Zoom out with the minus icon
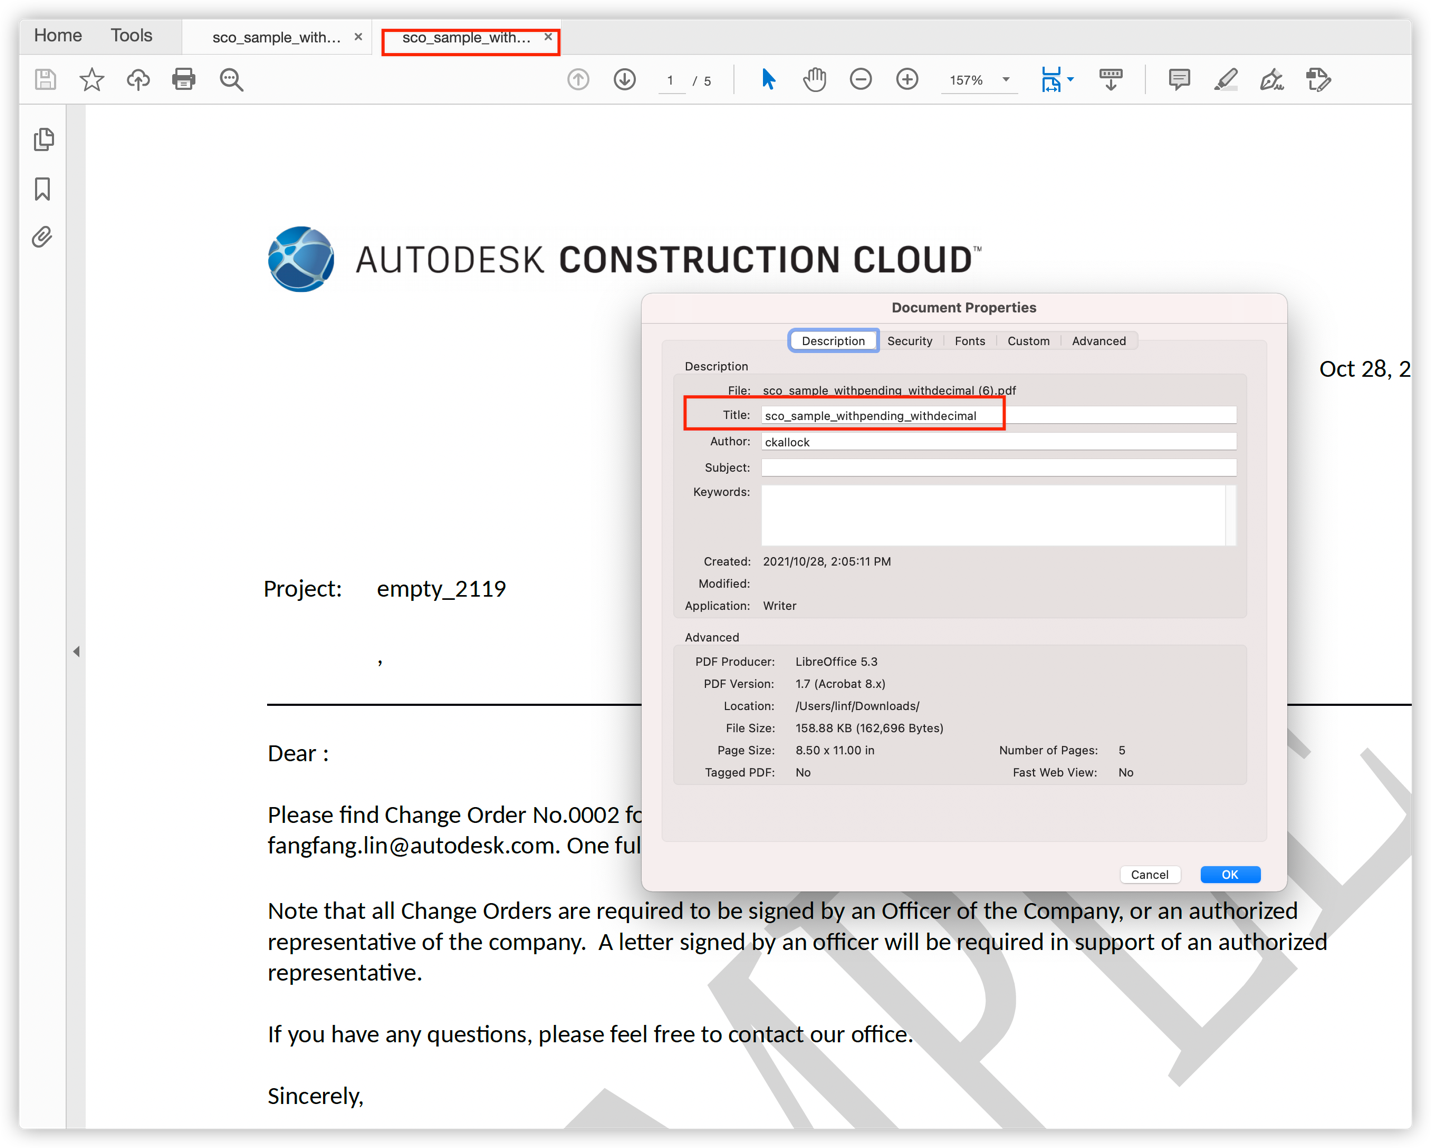 pos(861,80)
